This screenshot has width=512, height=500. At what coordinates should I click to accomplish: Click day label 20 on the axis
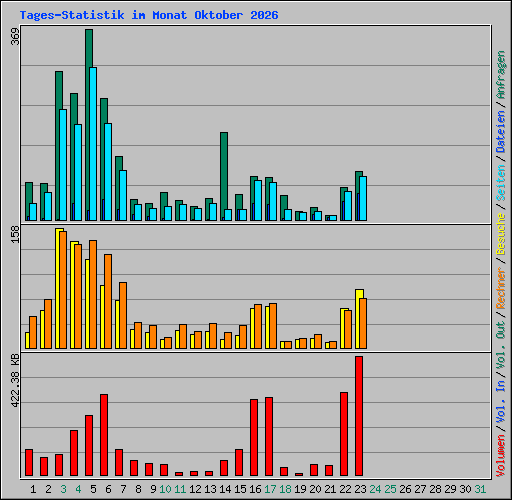coord(315,489)
